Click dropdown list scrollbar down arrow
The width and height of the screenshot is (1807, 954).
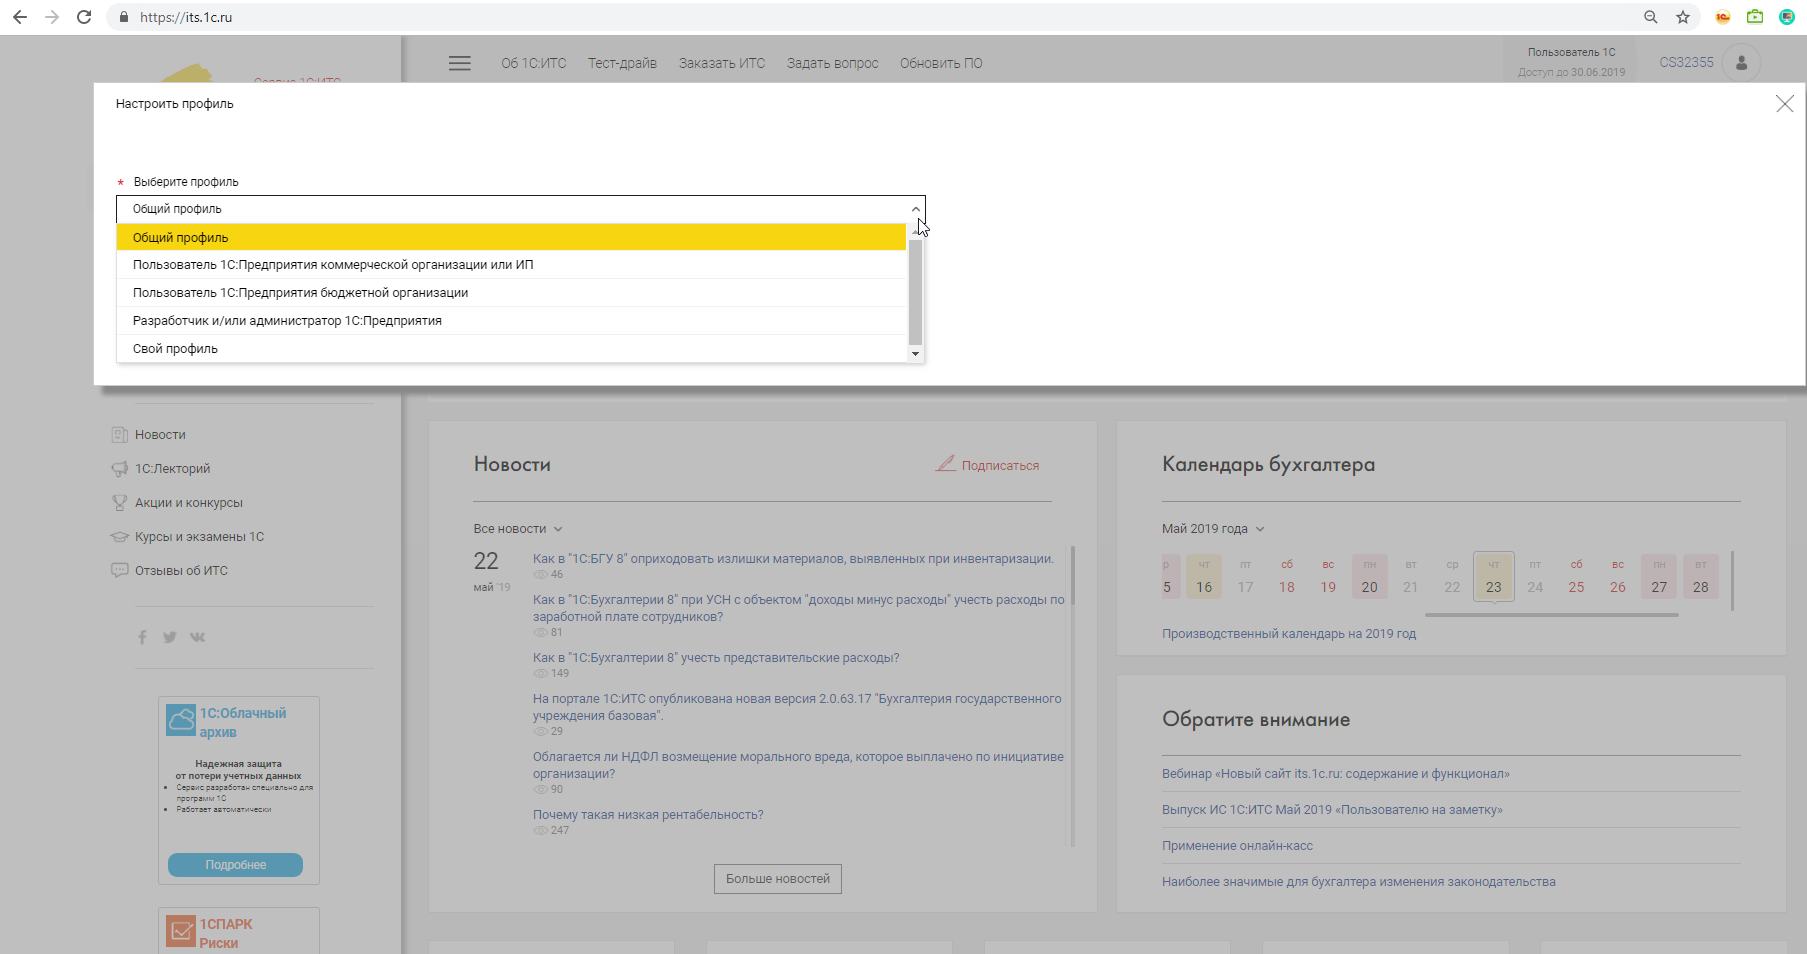coord(915,354)
